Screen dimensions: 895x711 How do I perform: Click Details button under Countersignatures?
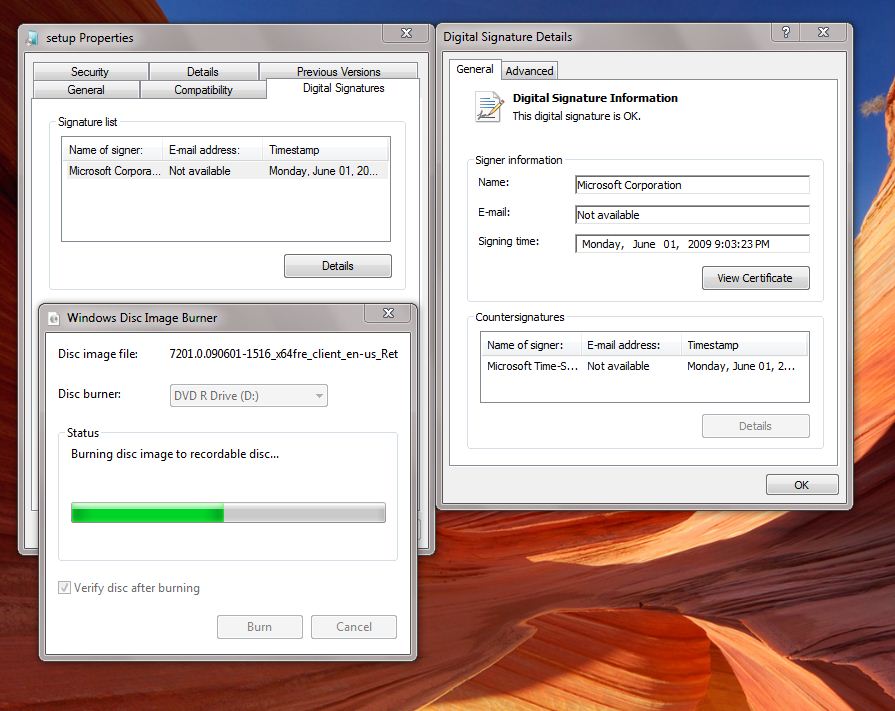click(755, 426)
